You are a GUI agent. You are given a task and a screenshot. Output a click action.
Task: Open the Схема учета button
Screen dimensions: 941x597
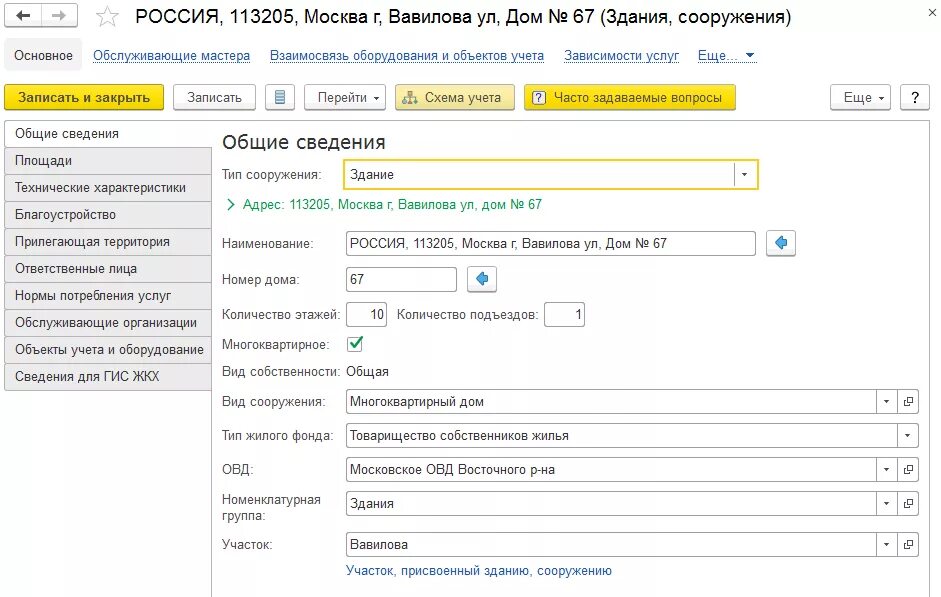[x=455, y=97]
